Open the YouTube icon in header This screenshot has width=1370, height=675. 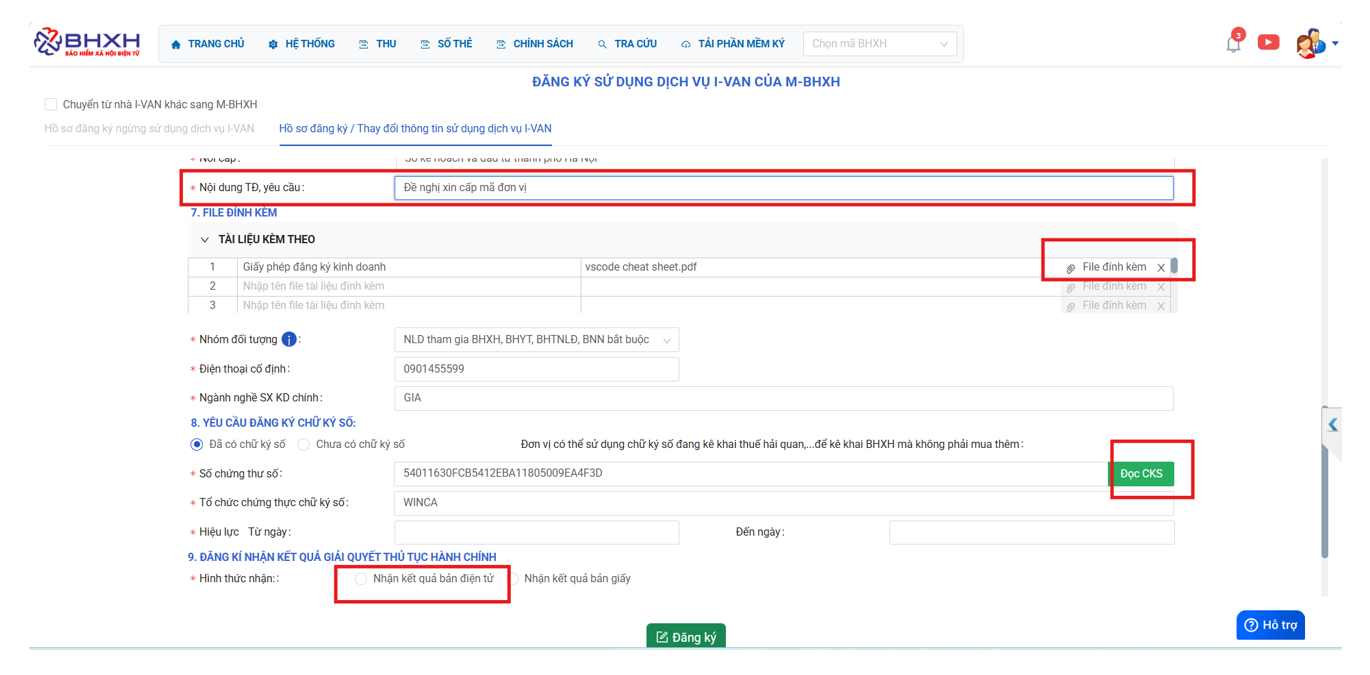[1268, 42]
